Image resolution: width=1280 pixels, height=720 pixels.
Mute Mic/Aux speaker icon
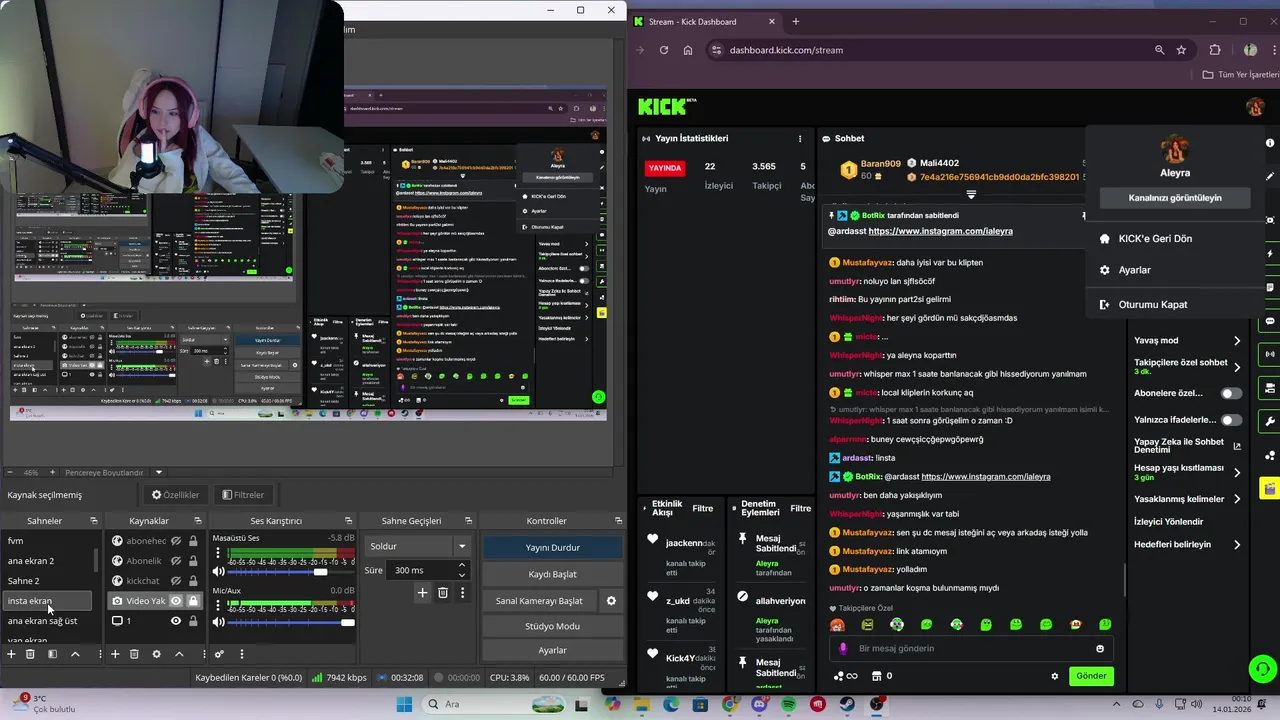[219, 623]
